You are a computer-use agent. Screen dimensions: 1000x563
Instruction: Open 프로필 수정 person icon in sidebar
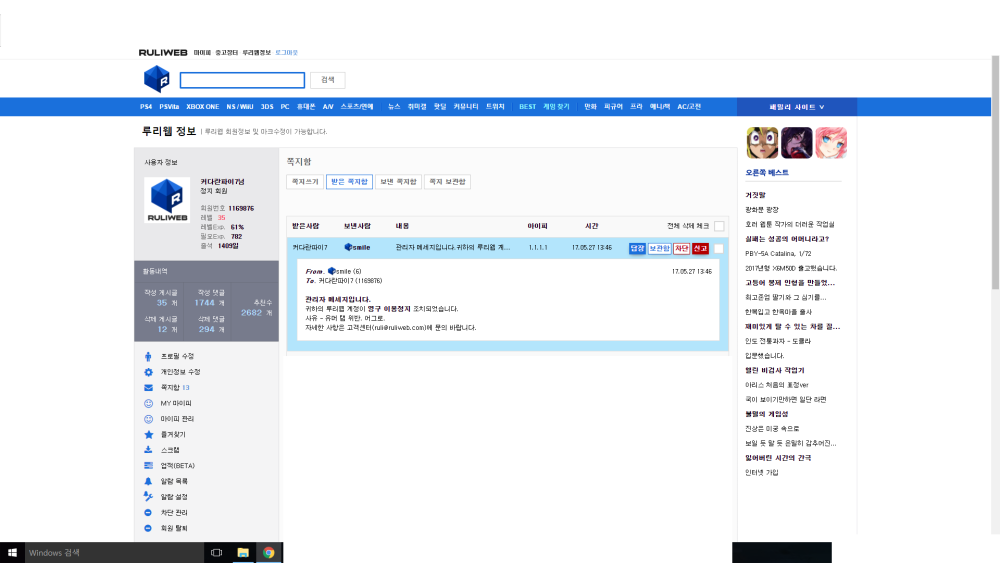tap(148, 356)
